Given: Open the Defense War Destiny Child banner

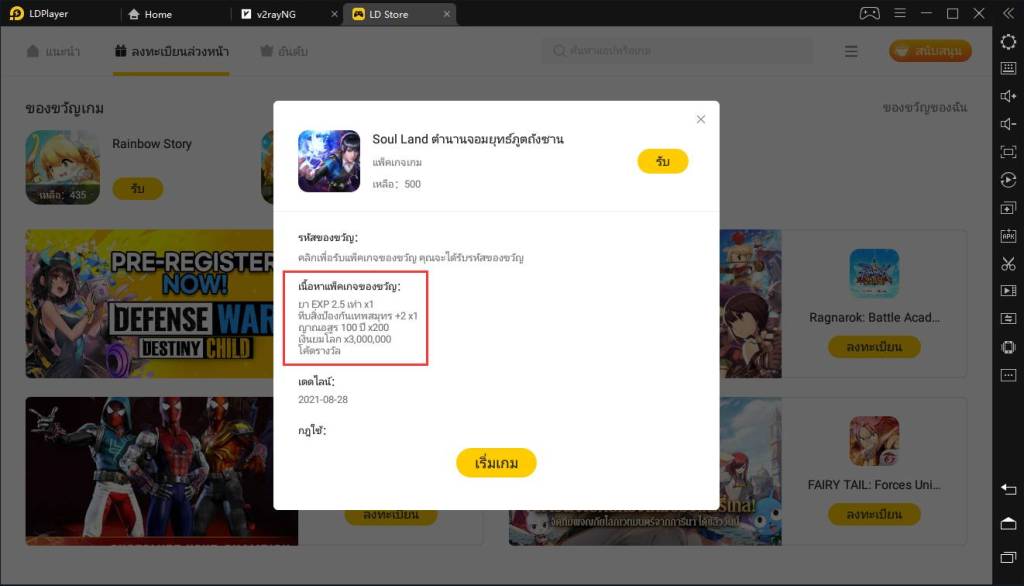Looking at the screenshot, I should 150,304.
